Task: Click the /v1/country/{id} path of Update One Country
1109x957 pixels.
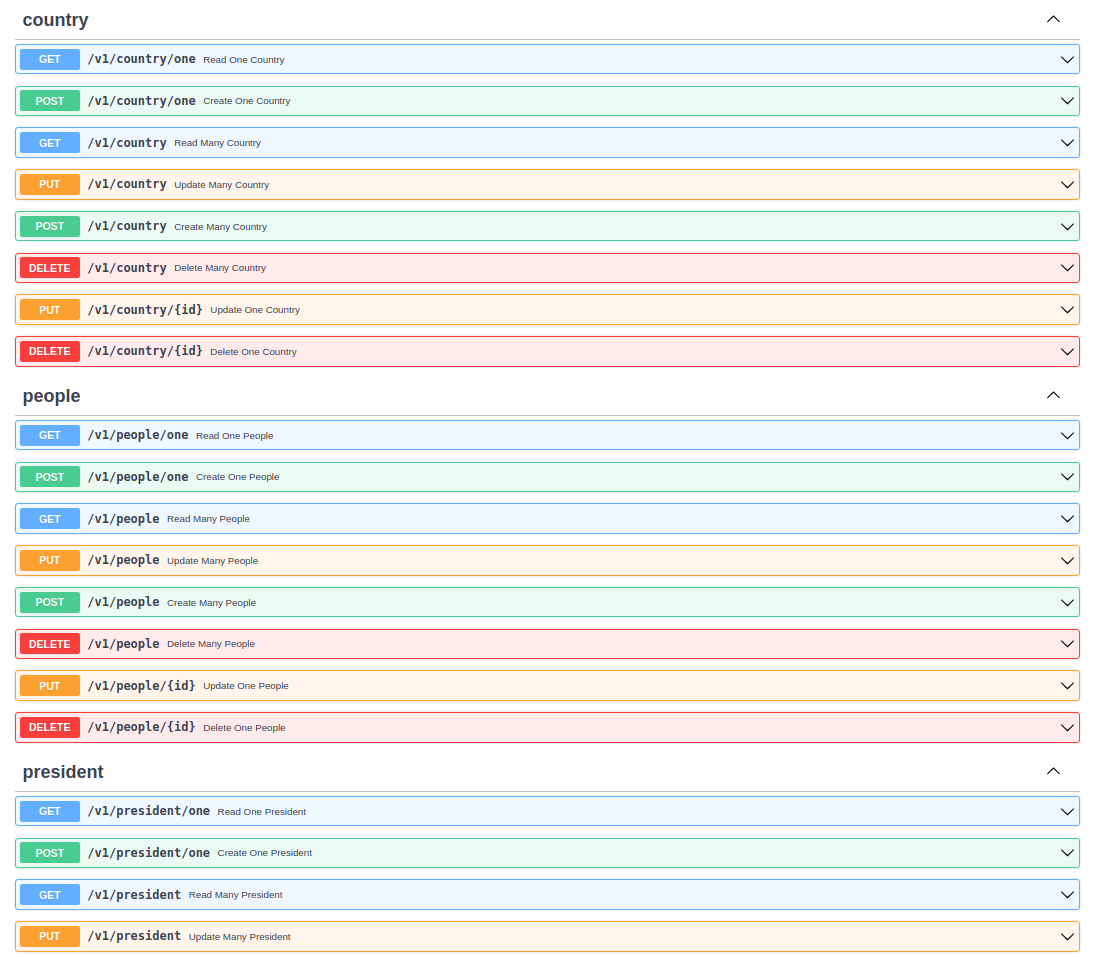Action: tap(145, 310)
